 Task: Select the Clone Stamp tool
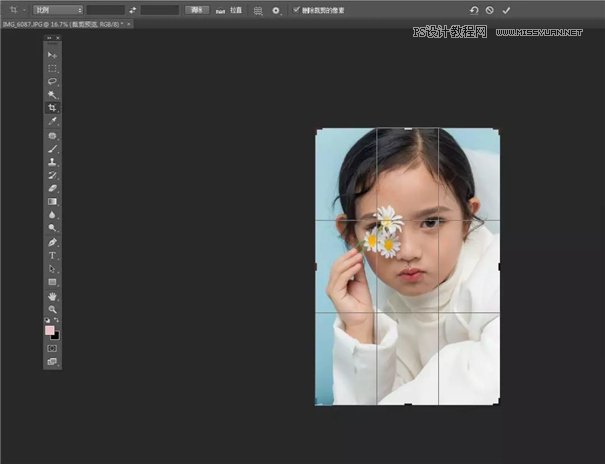pyautogui.click(x=52, y=161)
